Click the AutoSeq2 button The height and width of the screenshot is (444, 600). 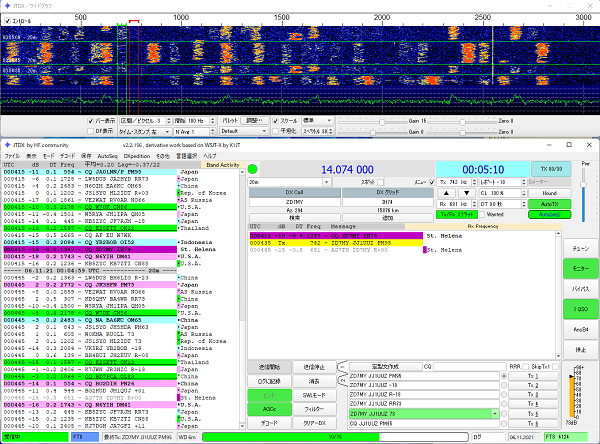[x=548, y=214]
